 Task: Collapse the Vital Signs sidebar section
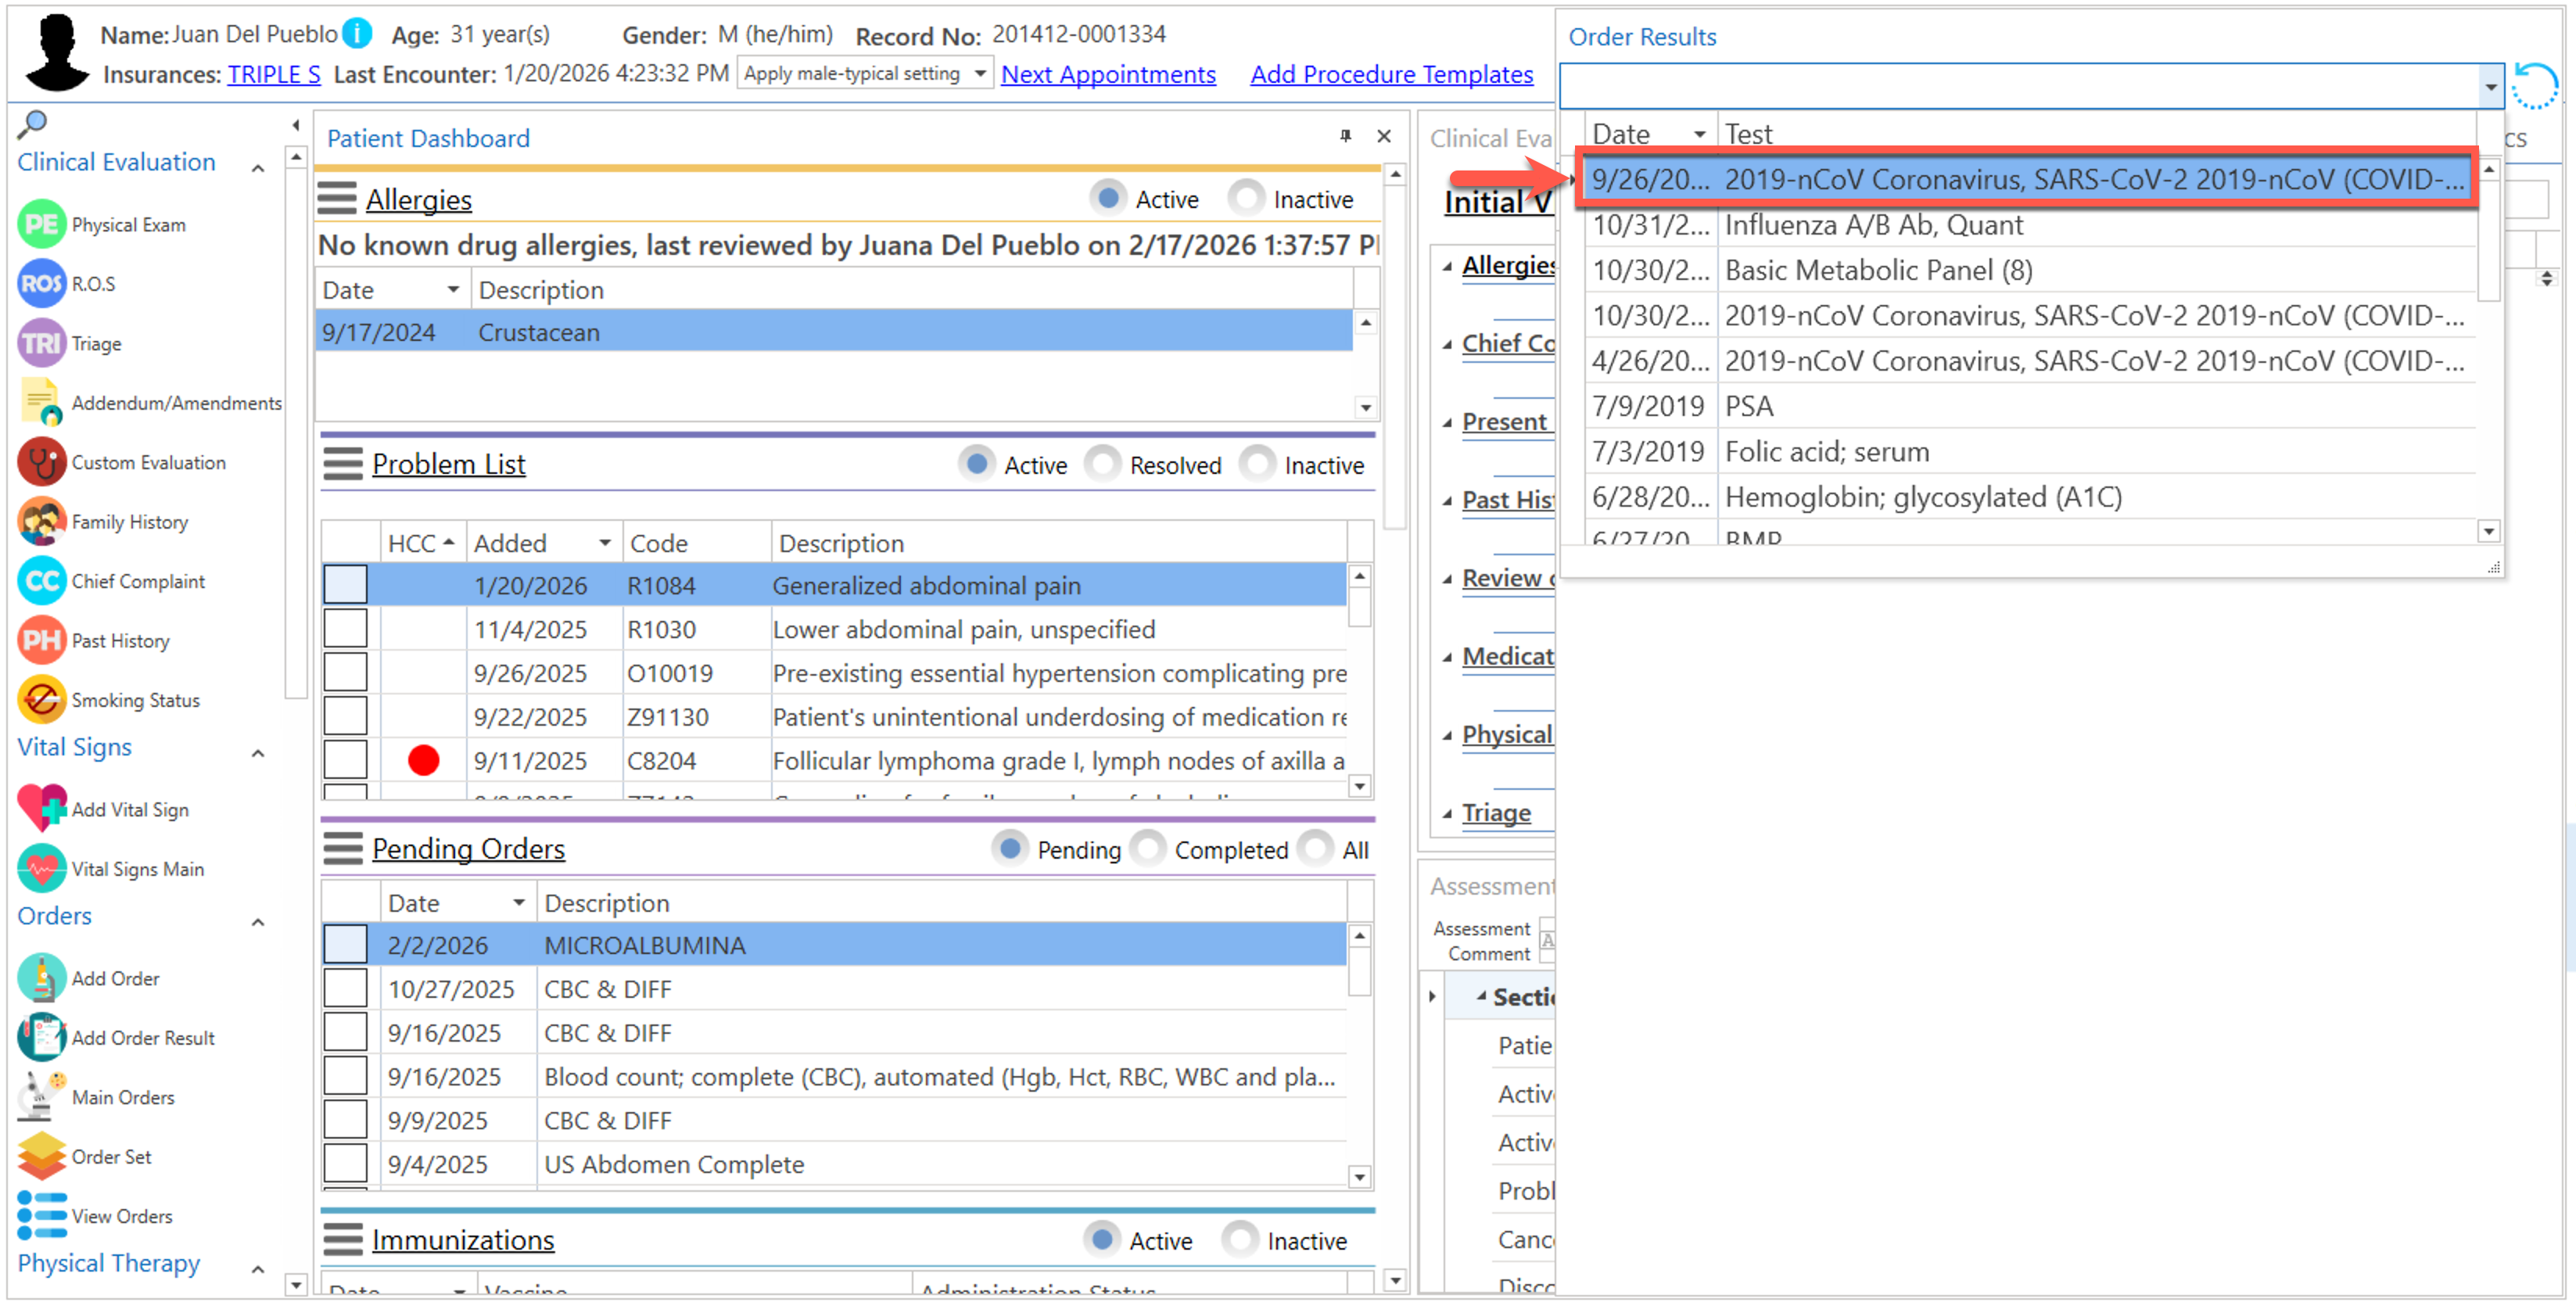pos(258,753)
